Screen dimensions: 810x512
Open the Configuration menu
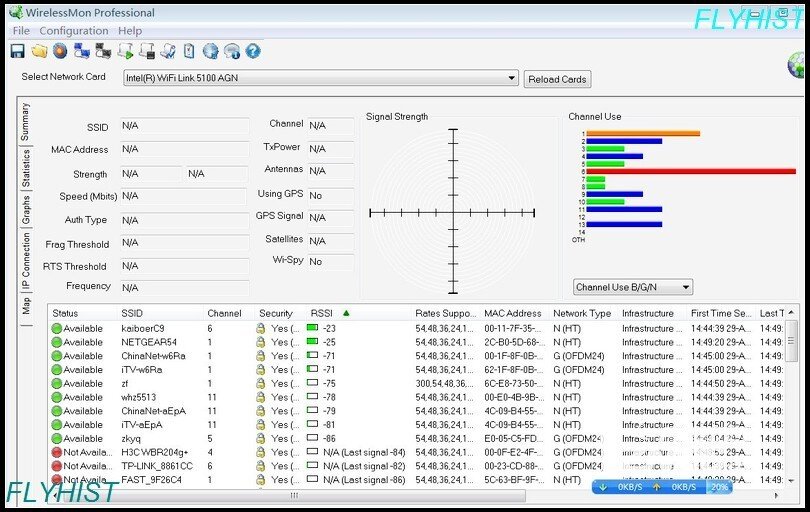click(x=74, y=31)
